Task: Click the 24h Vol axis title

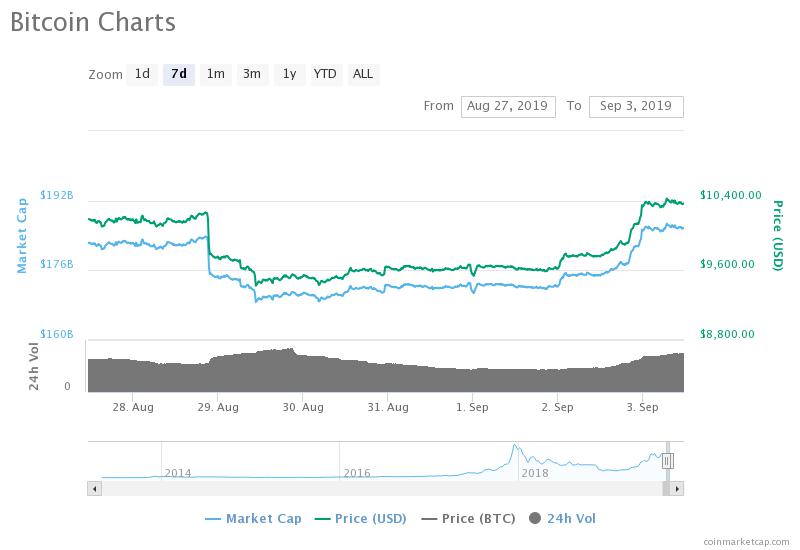Action: click(34, 367)
